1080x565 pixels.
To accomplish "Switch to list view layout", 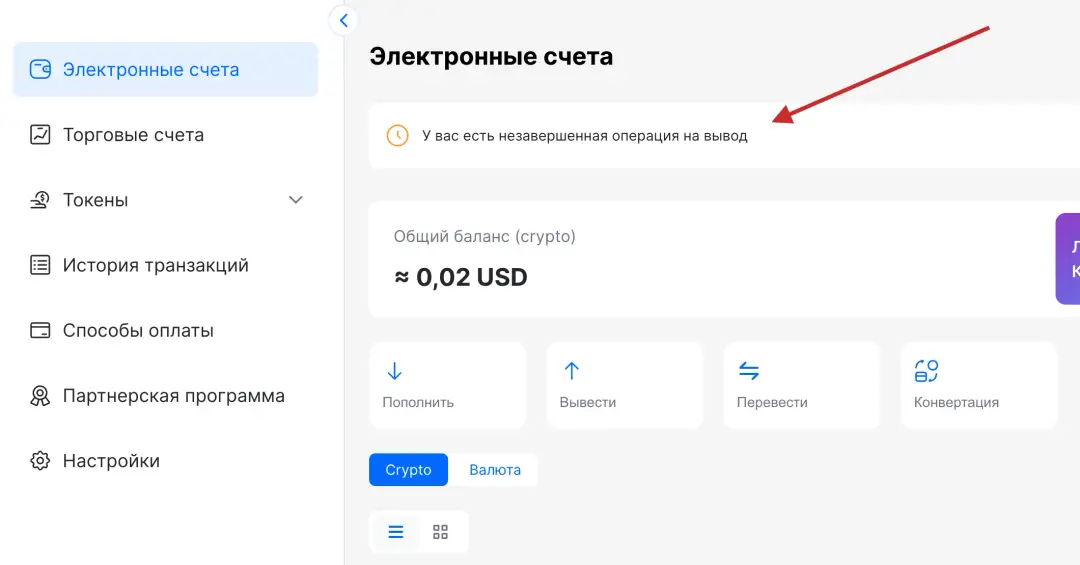I will (x=396, y=532).
